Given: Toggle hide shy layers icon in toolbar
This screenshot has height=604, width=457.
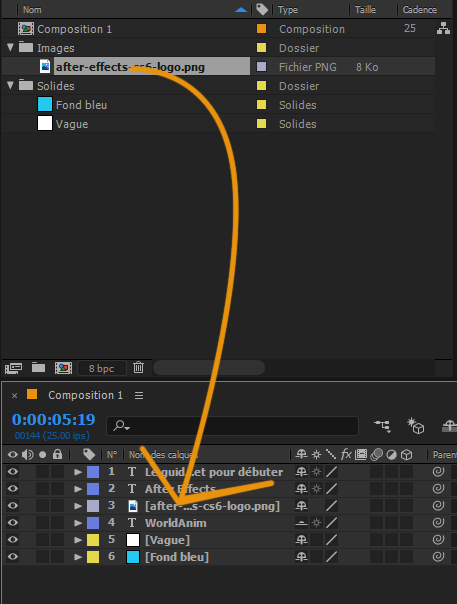Looking at the screenshot, I should pos(449,426).
